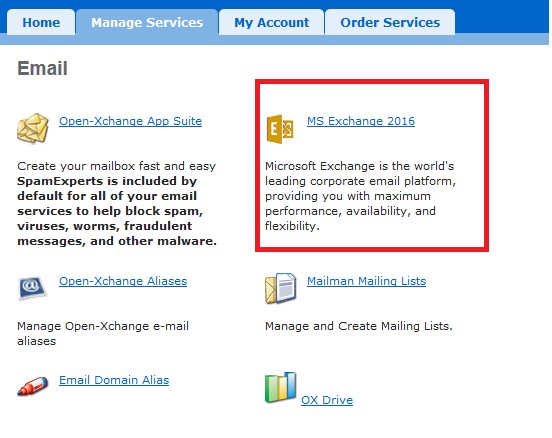Select the Manage Services tab
Viewport: 552px width, 438px height.
coord(147,22)
